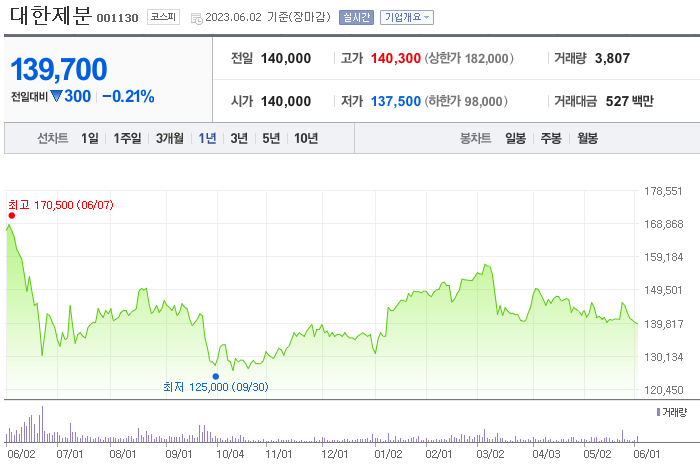
Task: Open the 일봉 daily candle chart
Action: [x=516, y=138]
